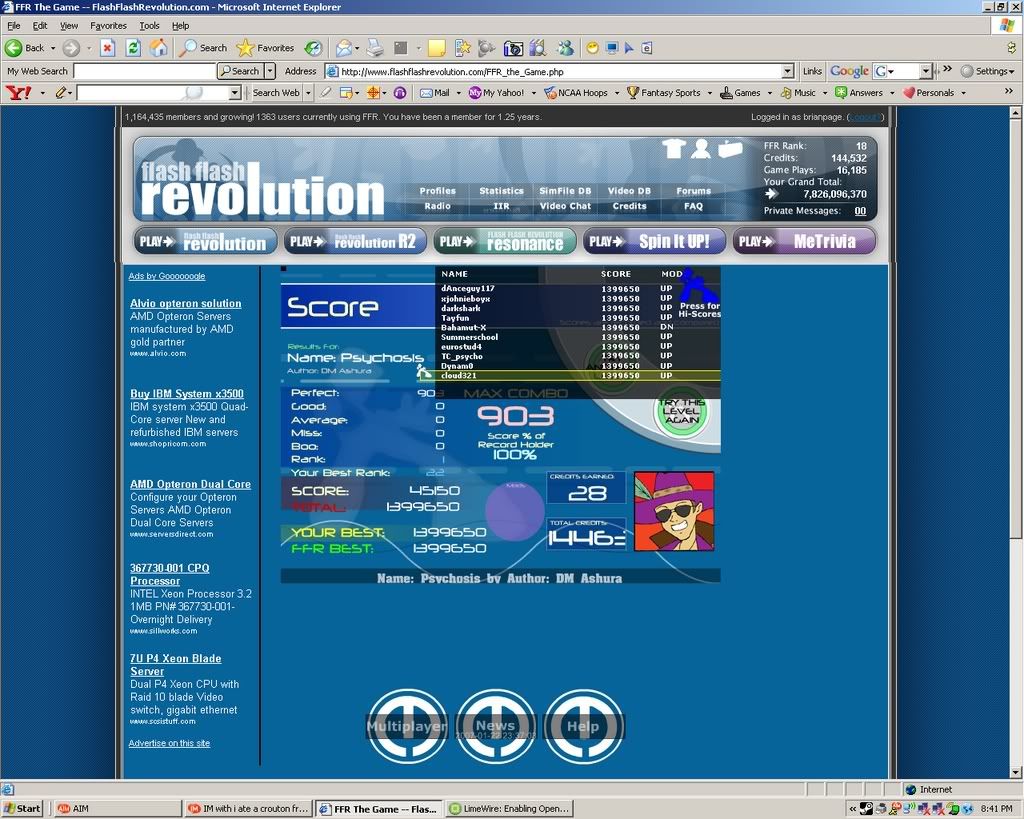Open the Alvio opteron solution ad link
1024x819 pixels.
(x=185, y=303)
